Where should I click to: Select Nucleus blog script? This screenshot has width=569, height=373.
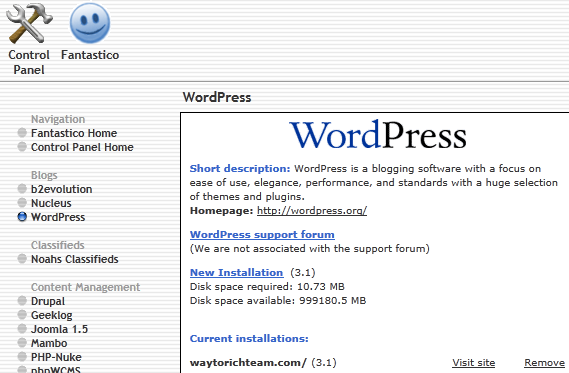point(51,203)
